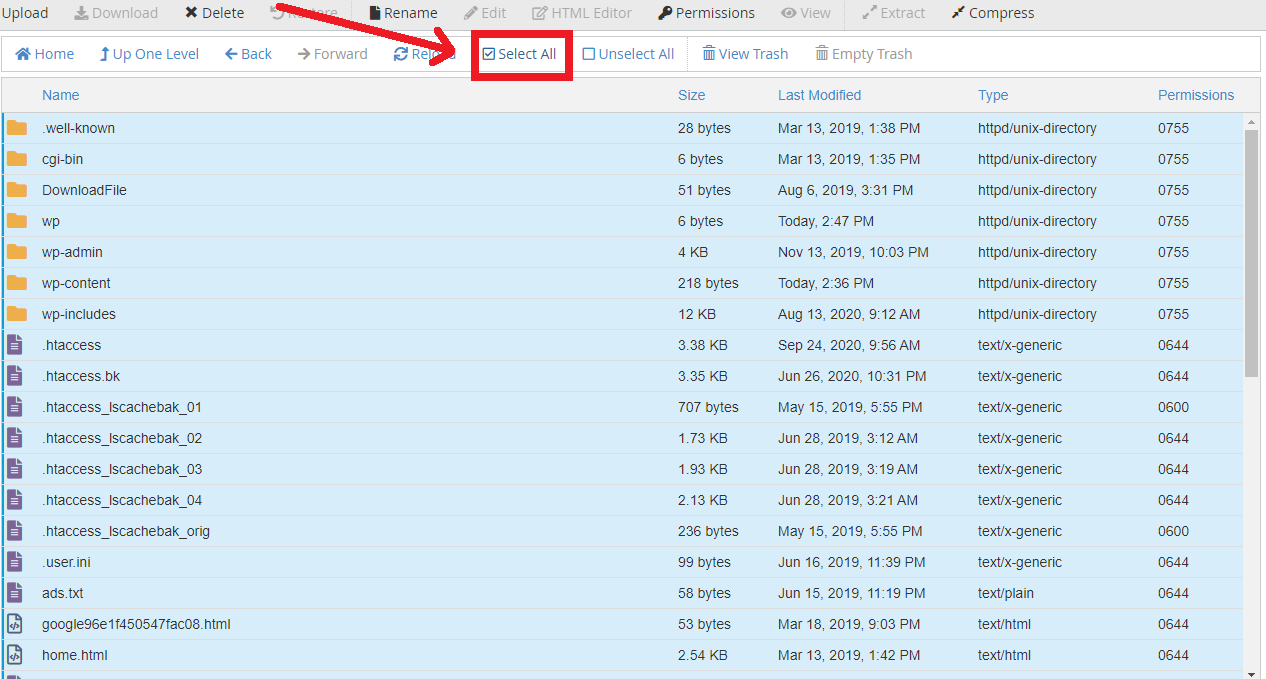Click the Back navigation arrow
This screenshot has width=1266, height=679.
(x=247, y=53)
